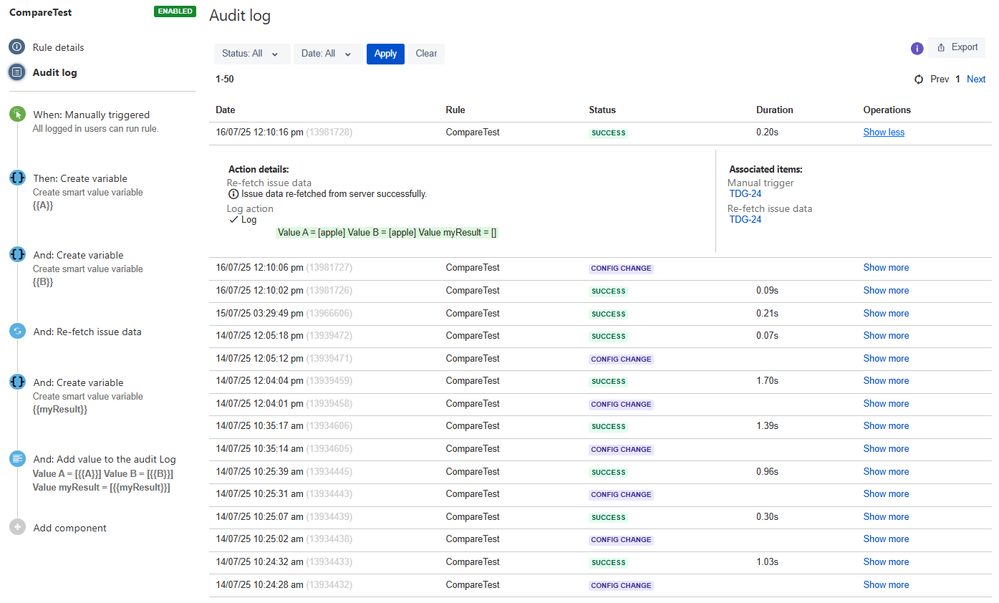Select the Audit log sidebar icon

17,72
